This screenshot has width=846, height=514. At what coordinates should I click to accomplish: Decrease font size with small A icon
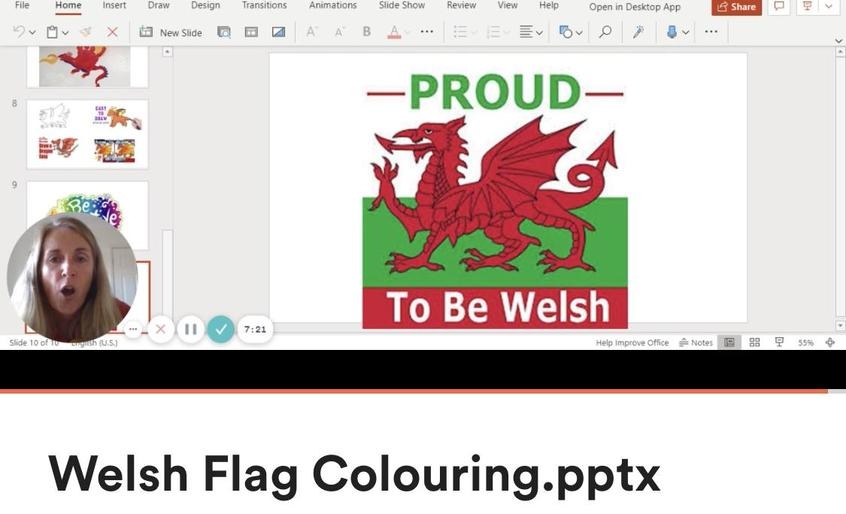pos(339,32)
